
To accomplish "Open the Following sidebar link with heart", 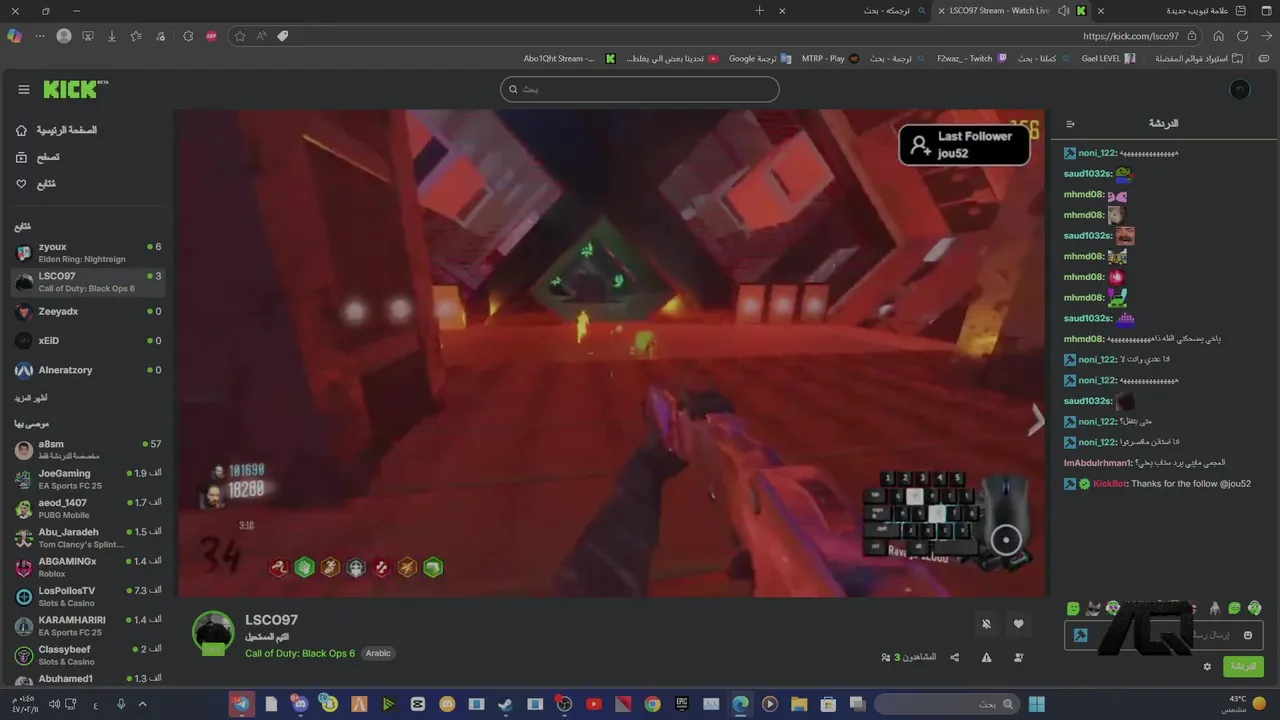I will pos(35,184).
